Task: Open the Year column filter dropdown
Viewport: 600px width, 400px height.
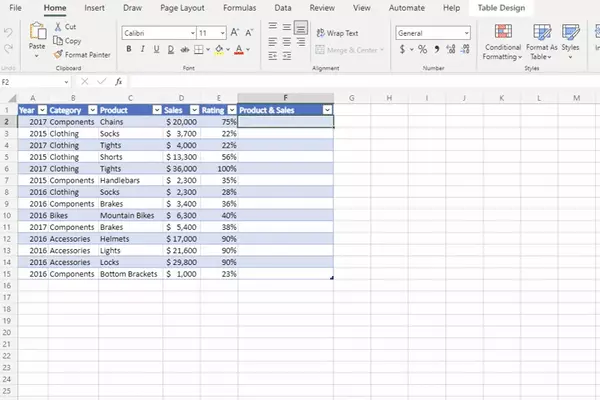Action: pos(42,110)
